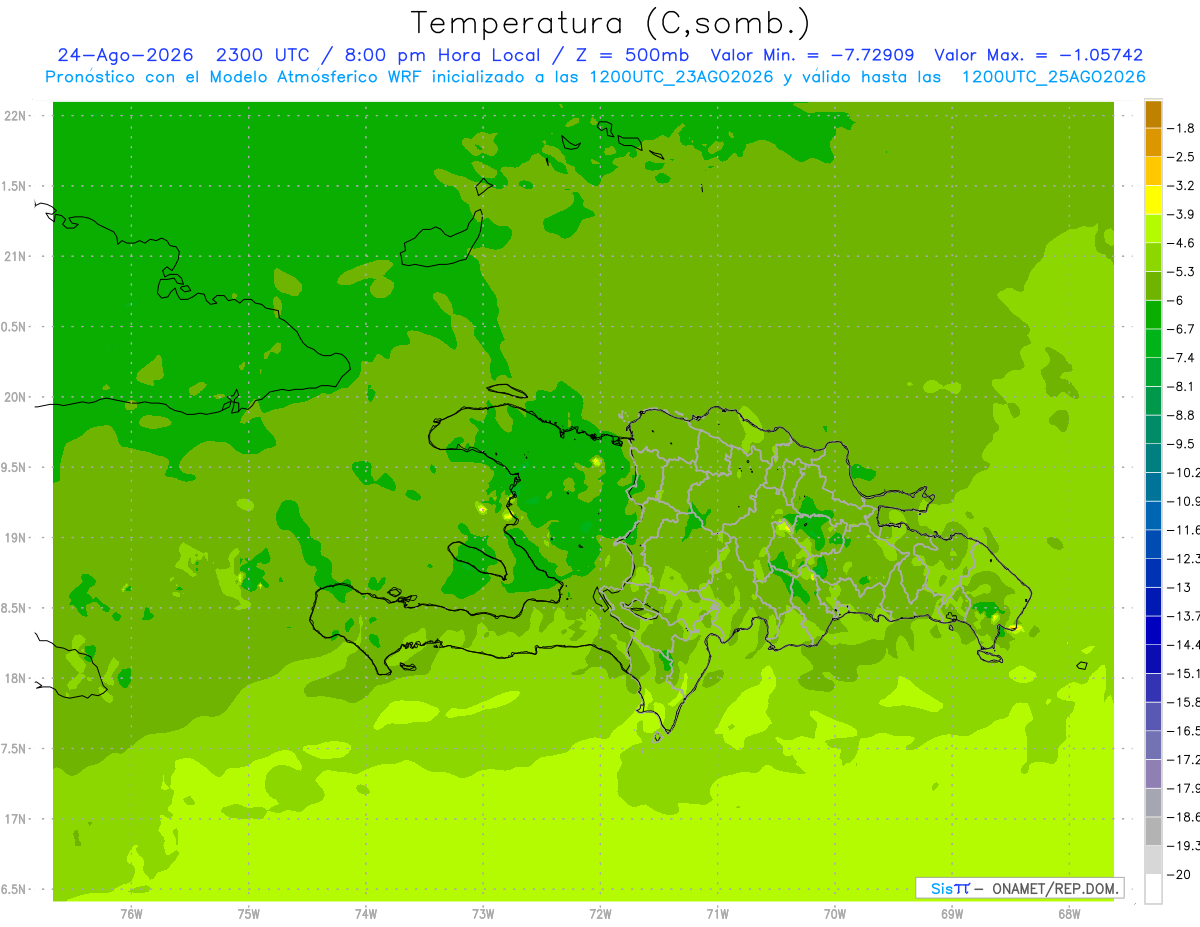The height and width of the screenshot is (927, 1200).
Task: Pick the green swatch between -6 and -6.7
Action: (x=1153, y=314)
